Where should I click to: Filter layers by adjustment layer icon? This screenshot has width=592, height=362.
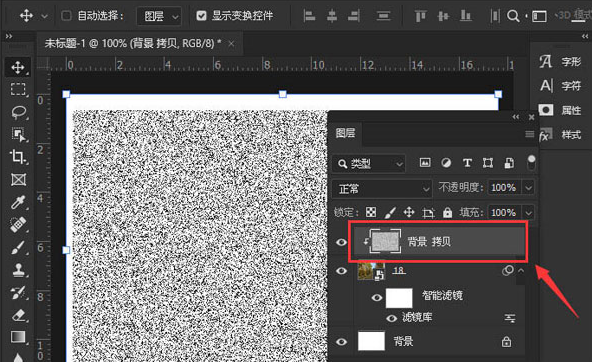coord(446,163)
